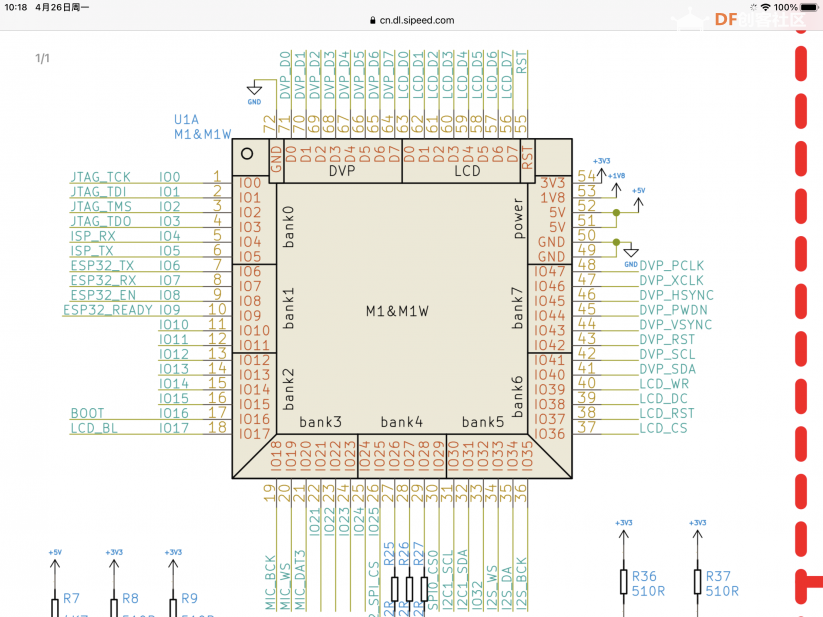Image resolution: width=823 pixels, height=617 pixels.
Task: Tap the +3V3 power arrow above R37
Action: 698,533
